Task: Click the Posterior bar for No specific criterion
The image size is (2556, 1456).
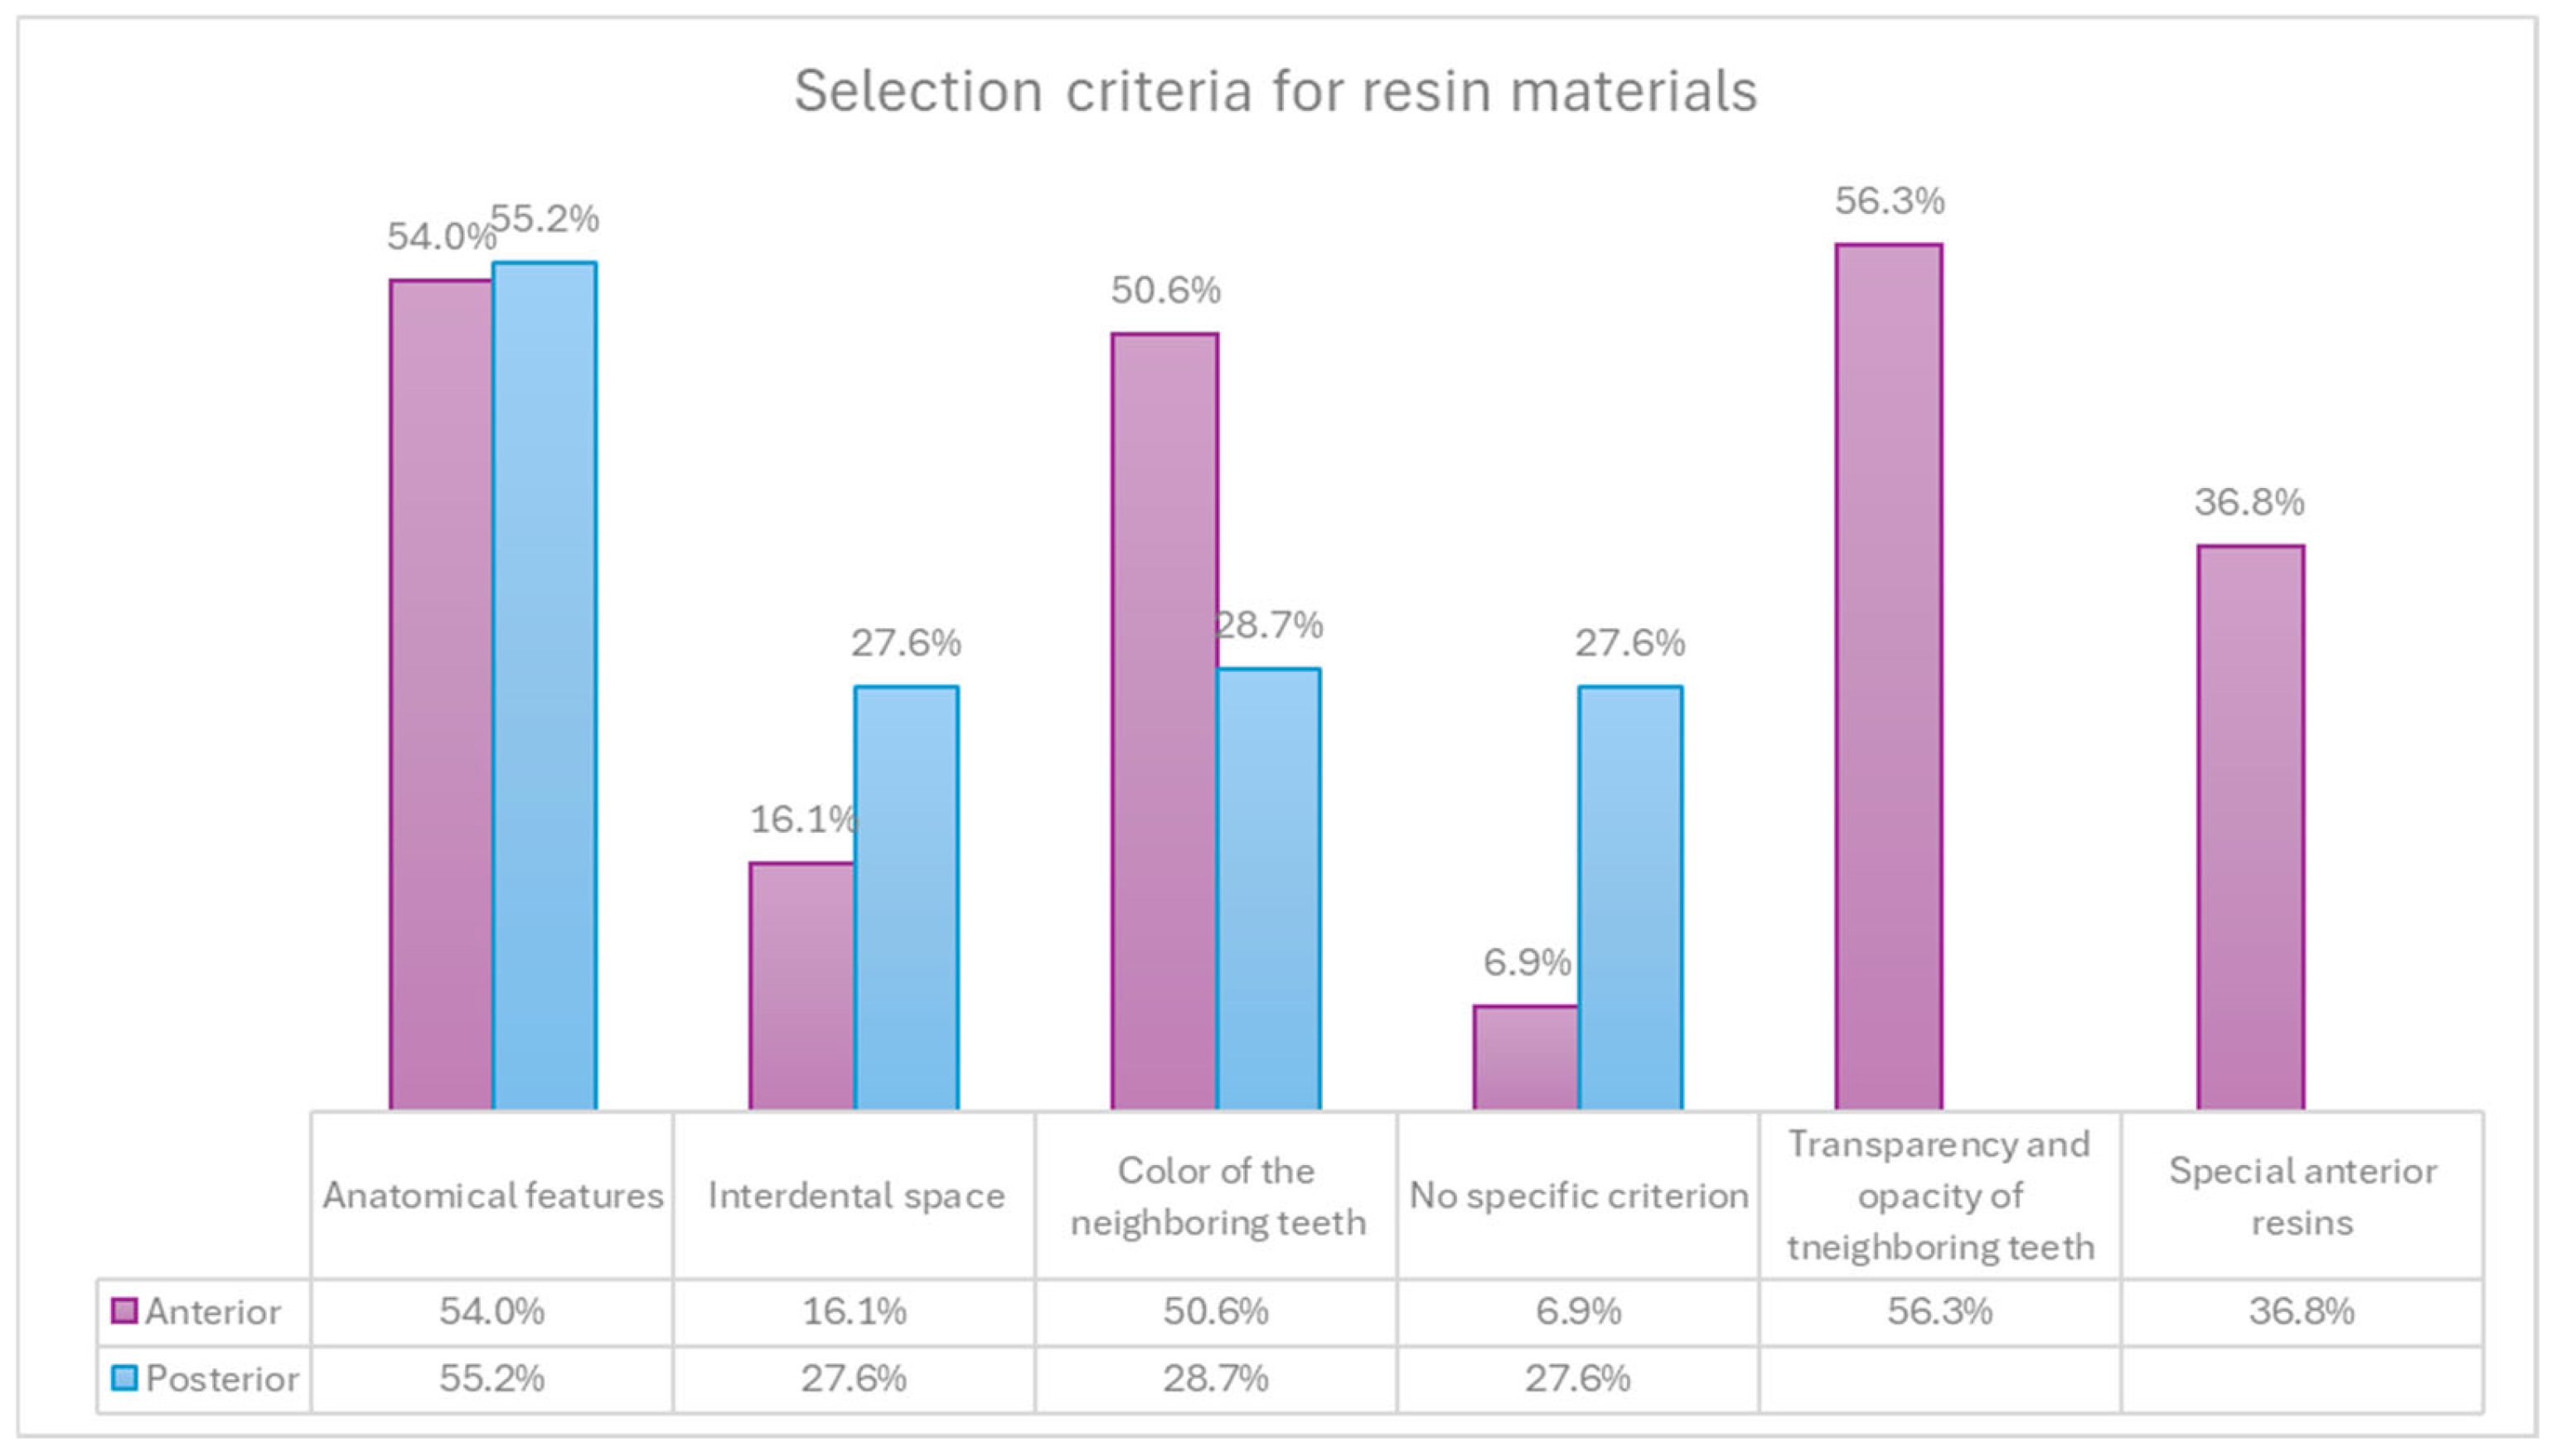Action: 1630,897
